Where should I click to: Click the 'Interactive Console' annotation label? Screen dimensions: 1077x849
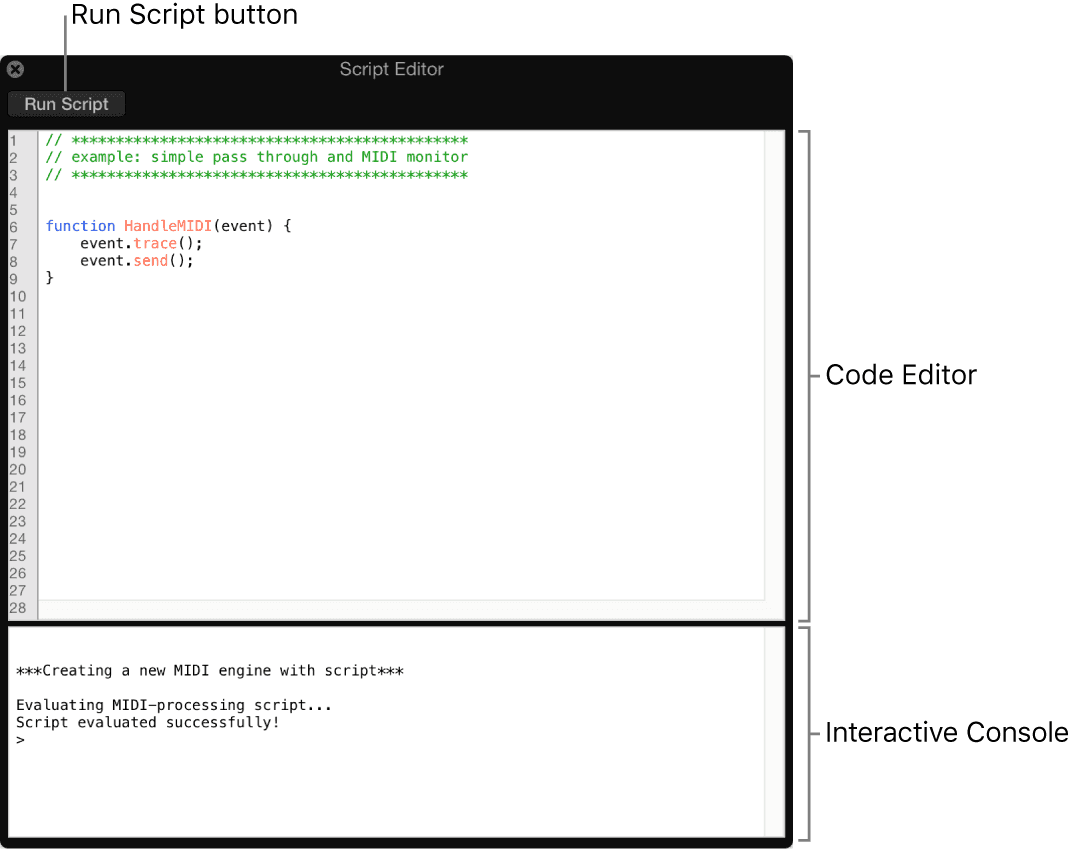point(946,732)
